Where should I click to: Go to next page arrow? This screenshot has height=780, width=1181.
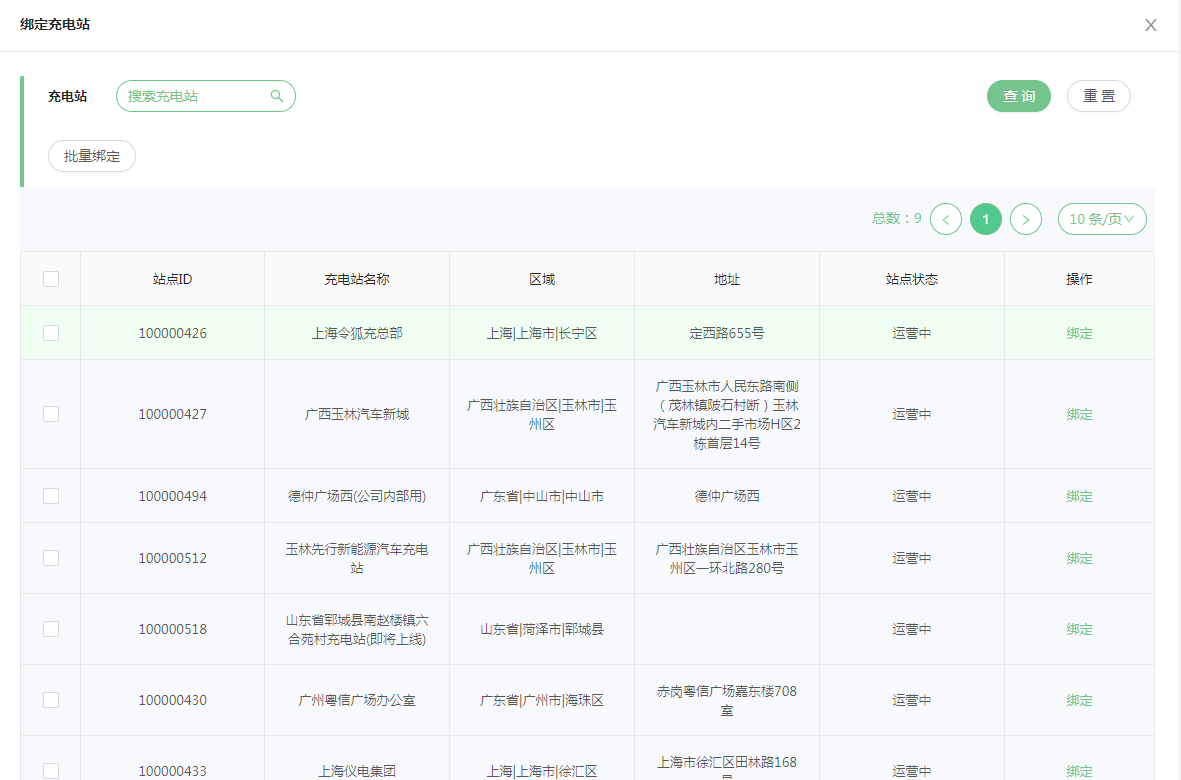click(1026, 219)
